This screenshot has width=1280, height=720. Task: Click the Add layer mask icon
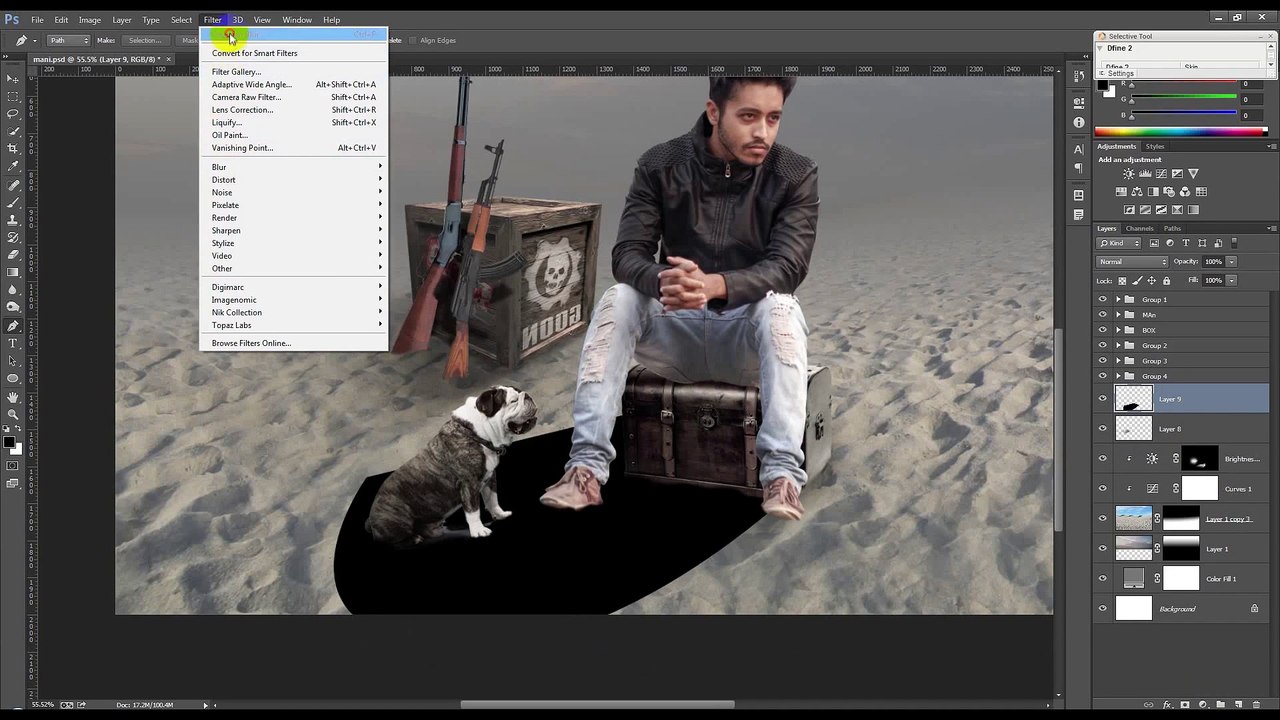point(1185,705)
